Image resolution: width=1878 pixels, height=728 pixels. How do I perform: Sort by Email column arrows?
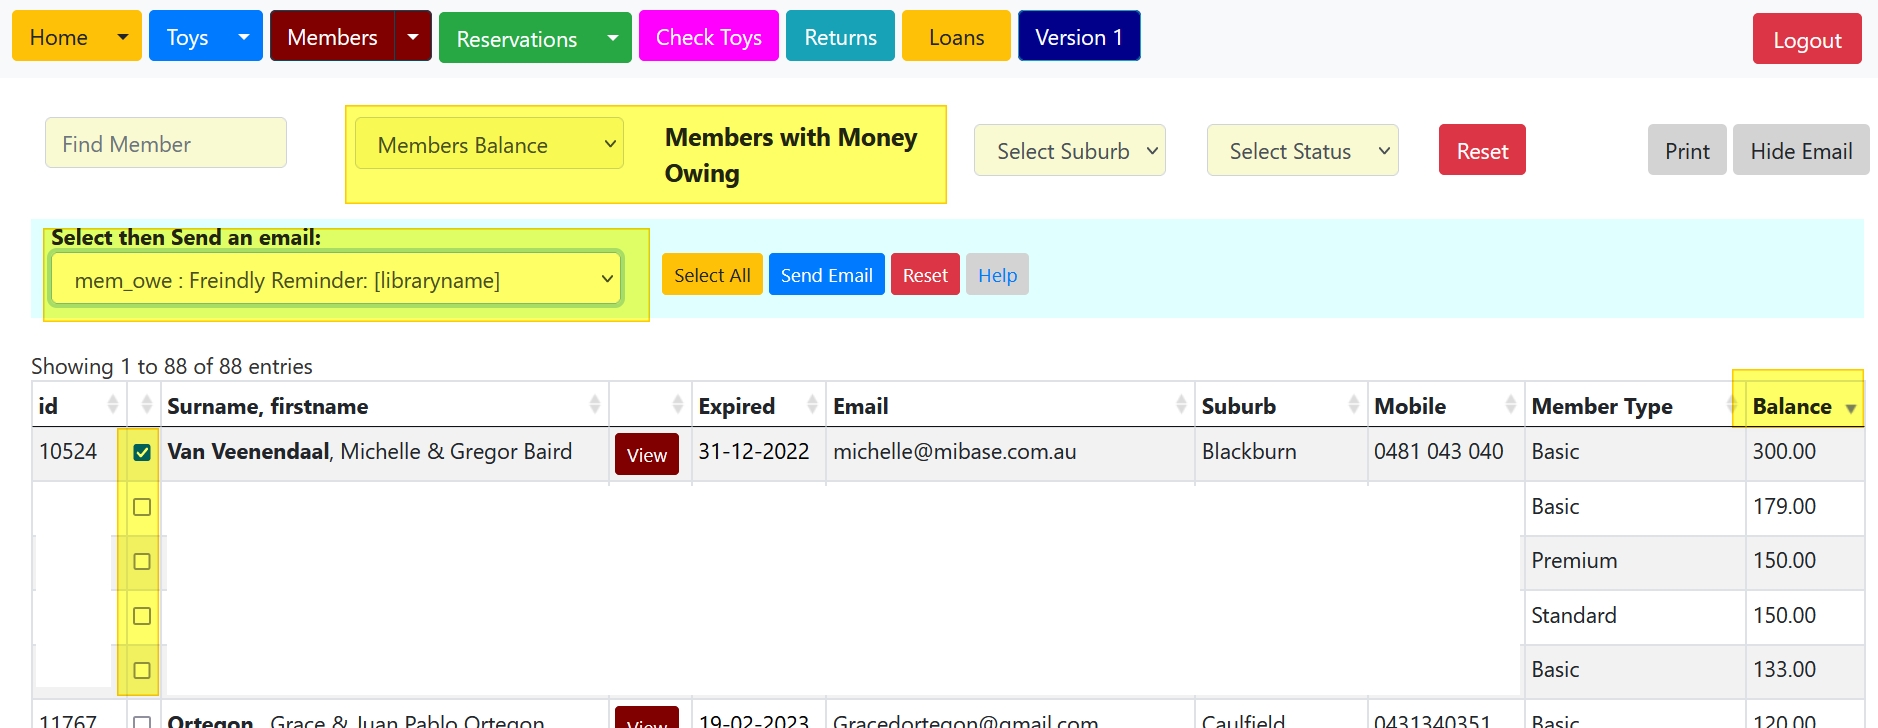click(1180, 405)
